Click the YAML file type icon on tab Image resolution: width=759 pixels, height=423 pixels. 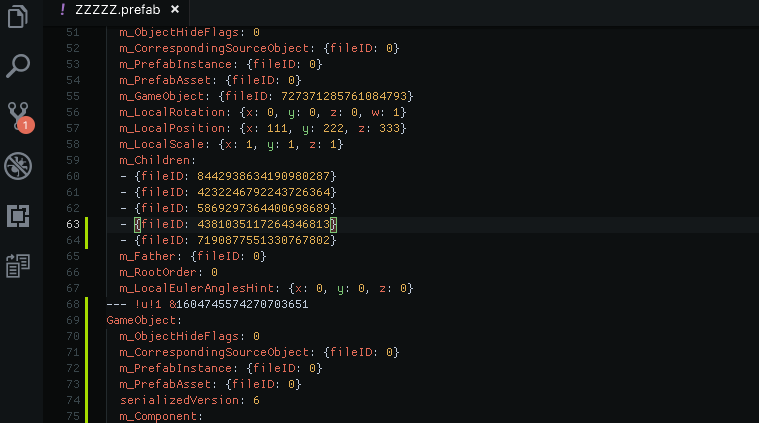coord(62,9)
